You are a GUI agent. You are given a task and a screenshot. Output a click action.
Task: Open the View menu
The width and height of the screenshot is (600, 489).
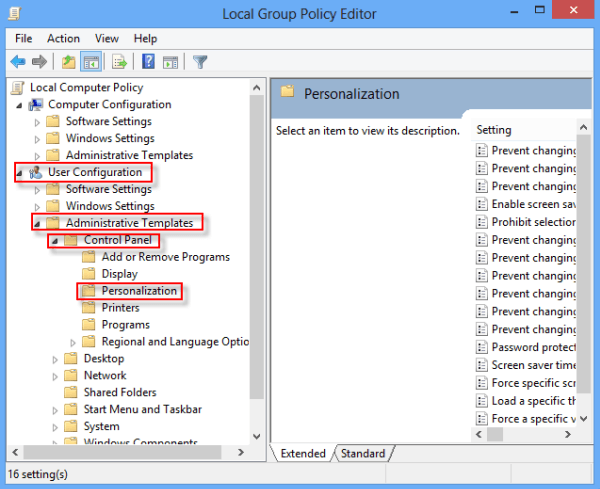point(107,39)
